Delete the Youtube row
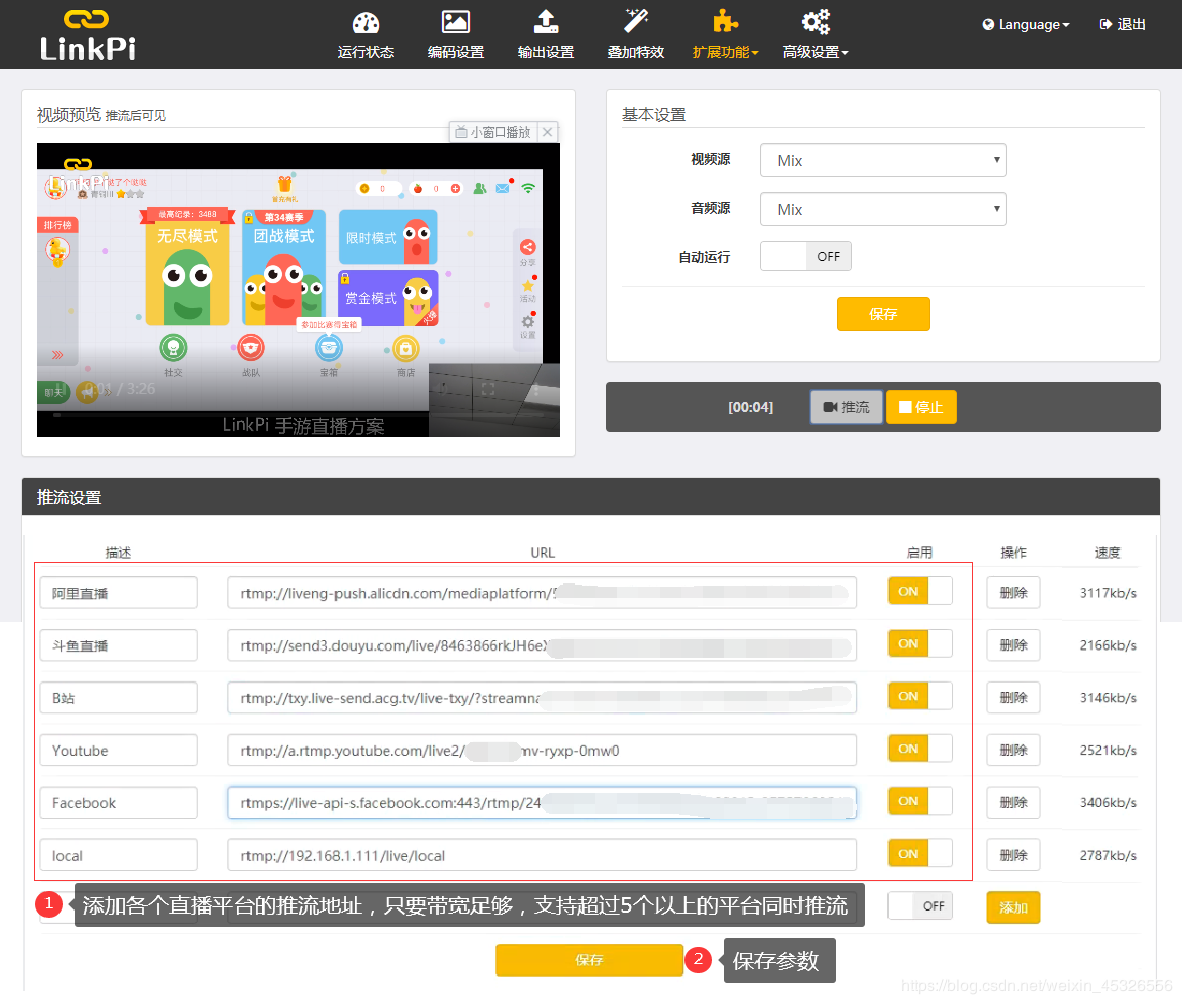 (1013, 750)
